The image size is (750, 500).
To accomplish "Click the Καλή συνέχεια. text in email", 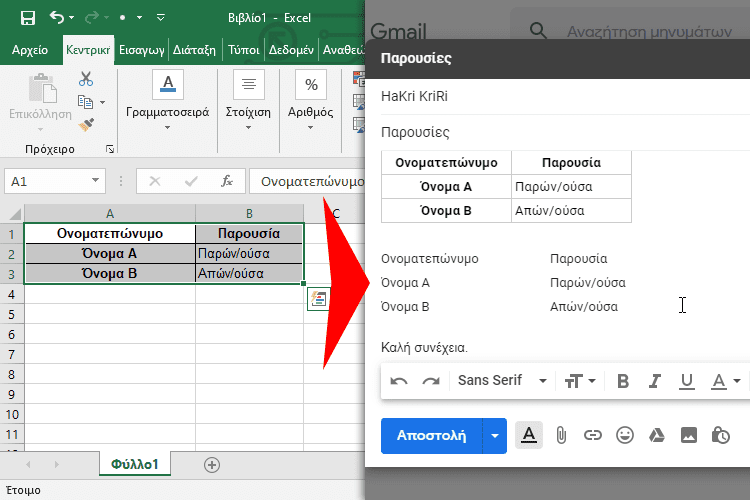I will pyautogui.click(x=424, y=347).
